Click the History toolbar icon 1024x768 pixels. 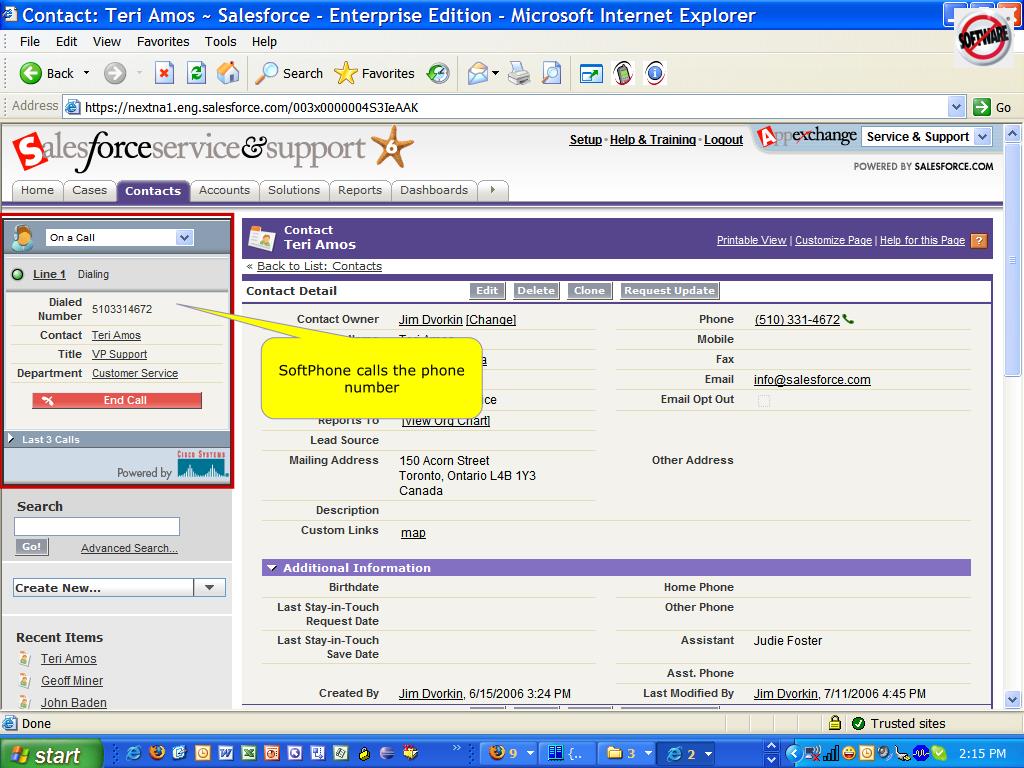click(438, 73)
